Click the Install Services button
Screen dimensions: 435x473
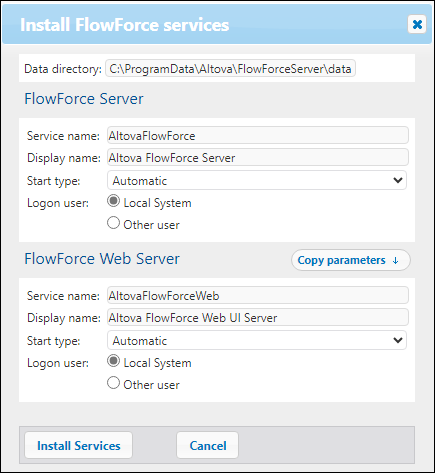(x=79, y=445)
